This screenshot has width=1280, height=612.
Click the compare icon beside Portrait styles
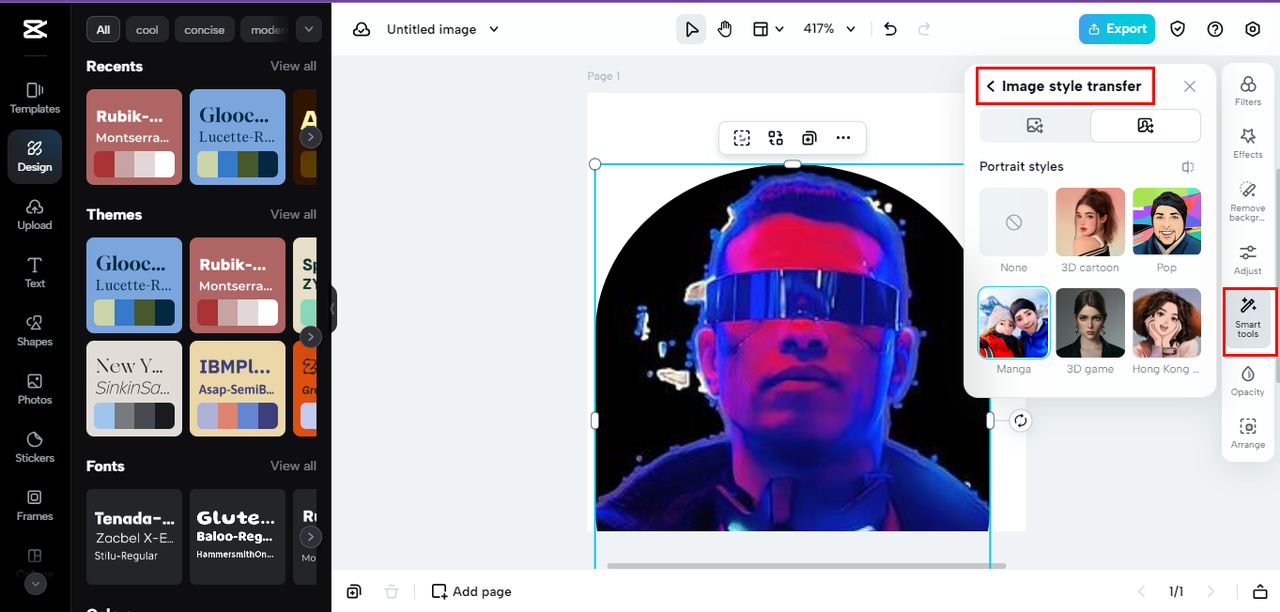(x=1187, y=167)
